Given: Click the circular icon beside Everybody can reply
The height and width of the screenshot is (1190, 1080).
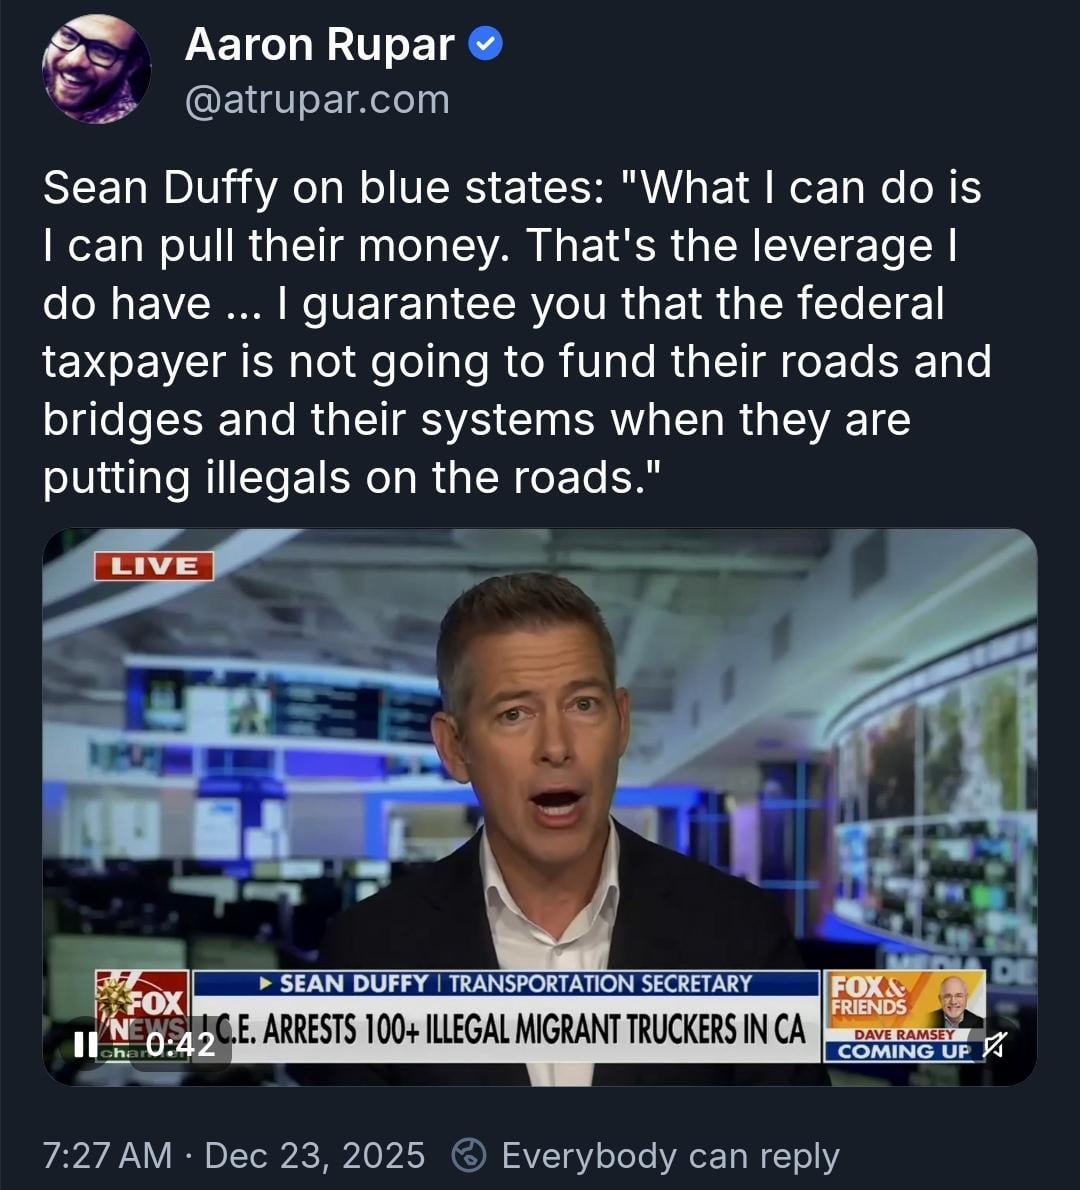Looking at the screenshot, I should coord(468,1156).
